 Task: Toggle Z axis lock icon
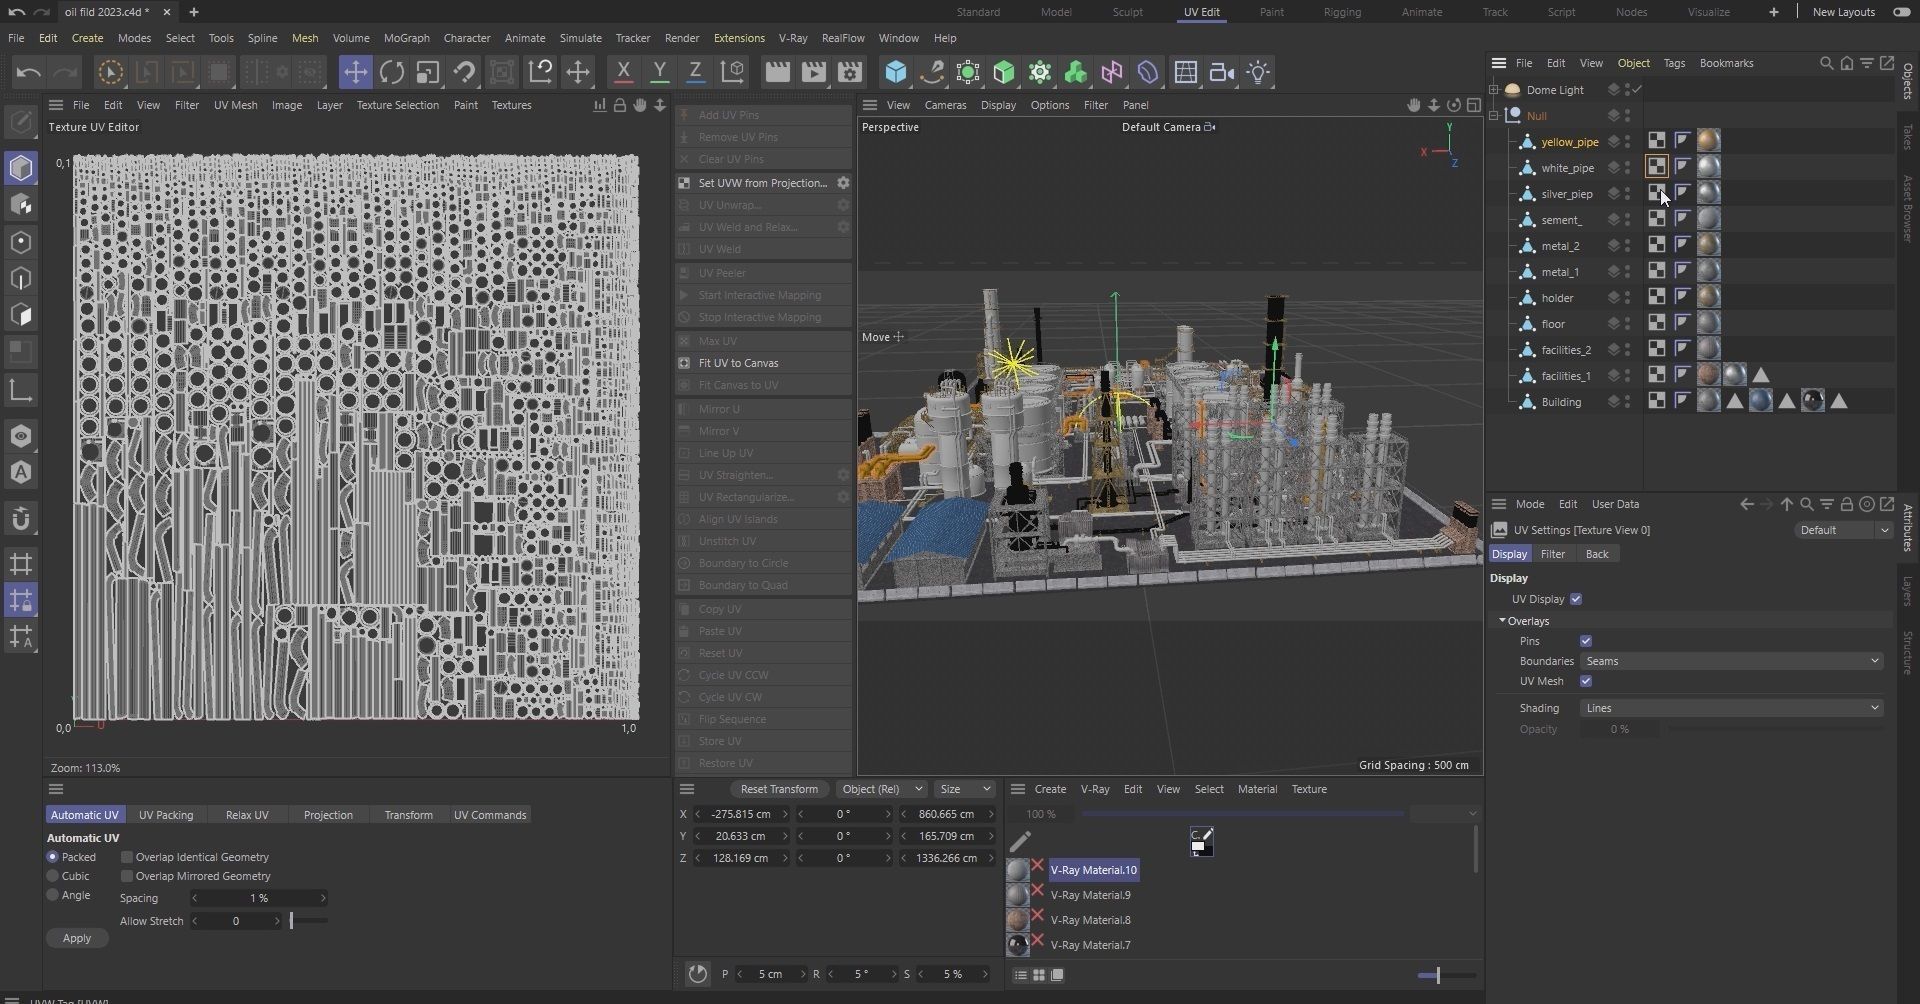click(x=695, y=72)
